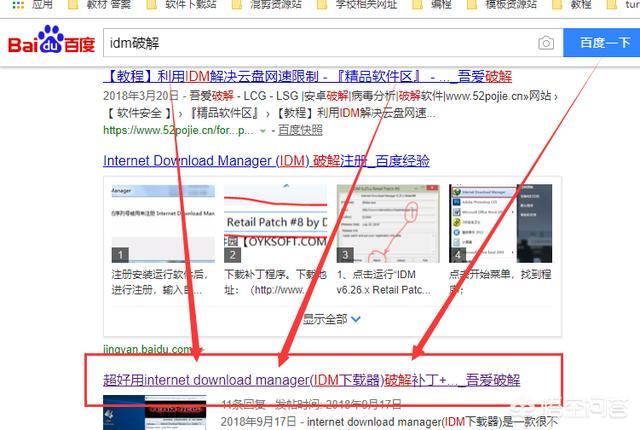Open step 3 thumbnail with patch dialog
Image resolution: width=640 pixels, height=430 pixels.
[x=388, y=224]
